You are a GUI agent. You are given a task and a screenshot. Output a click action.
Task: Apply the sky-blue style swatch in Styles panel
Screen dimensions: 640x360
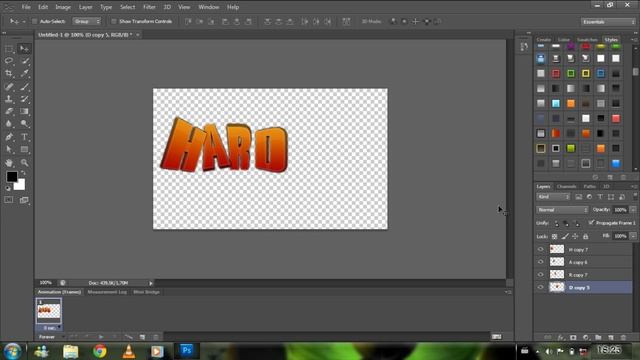coord(556,103)
